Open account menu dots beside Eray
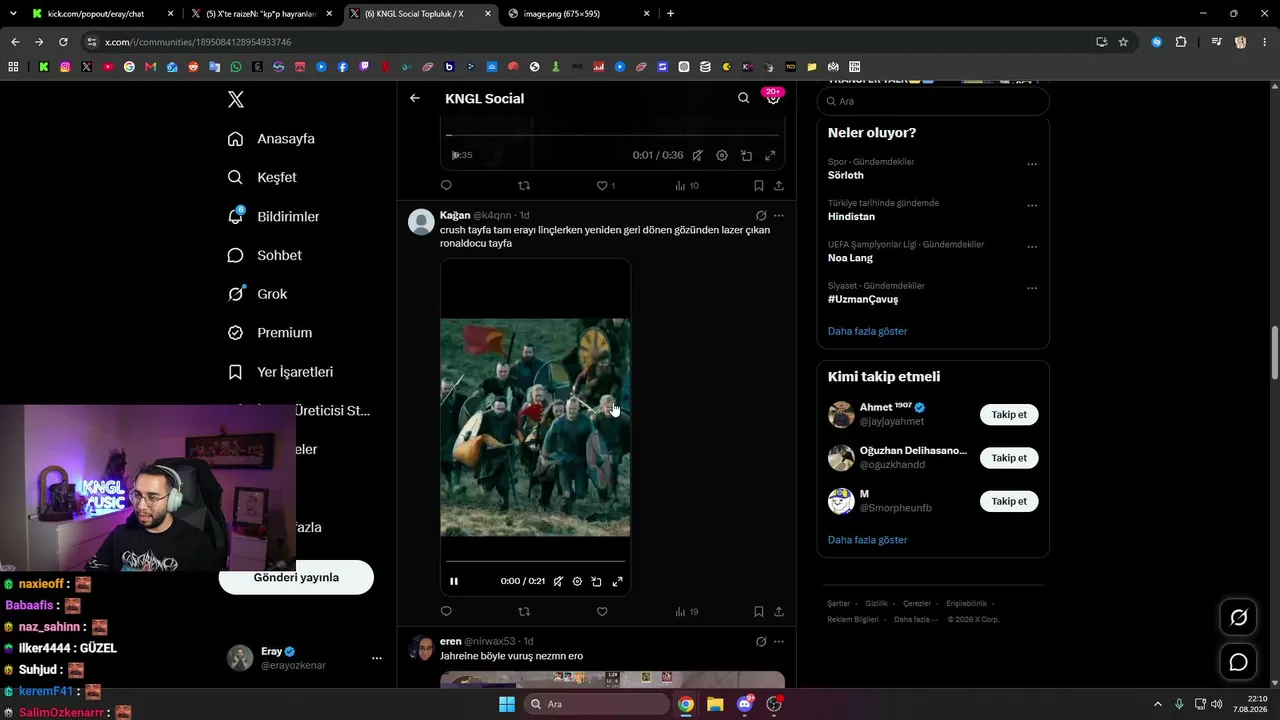1280x720 pixels. (377, 658)
